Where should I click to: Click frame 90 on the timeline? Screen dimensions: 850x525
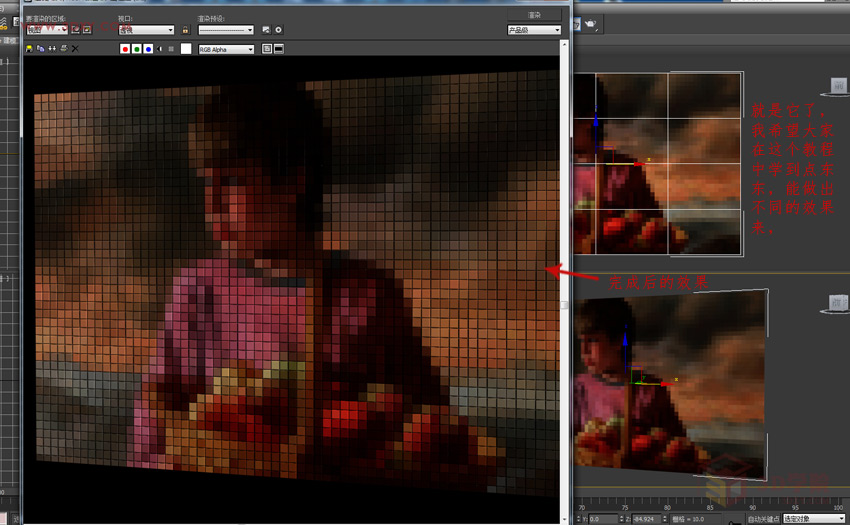point(752,508)
